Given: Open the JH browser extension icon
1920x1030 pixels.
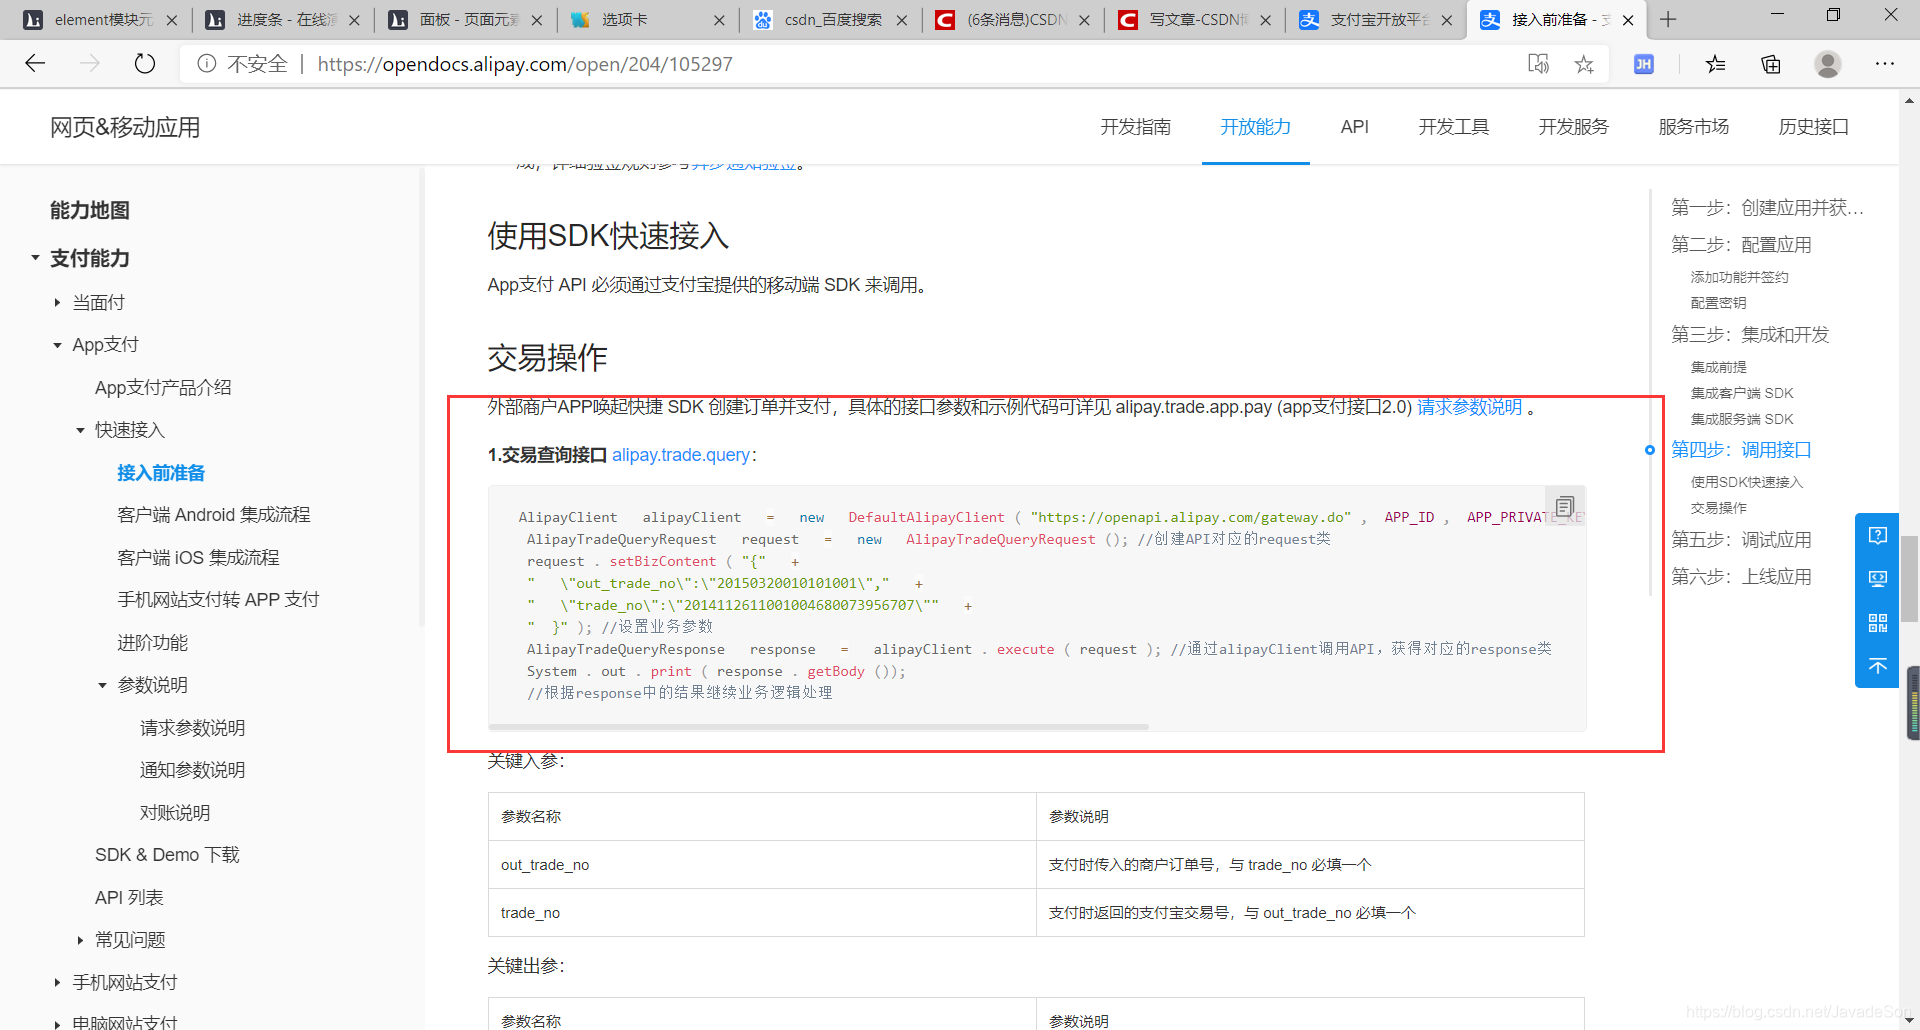Looking at the screenshot, I should pos(1644,64).
